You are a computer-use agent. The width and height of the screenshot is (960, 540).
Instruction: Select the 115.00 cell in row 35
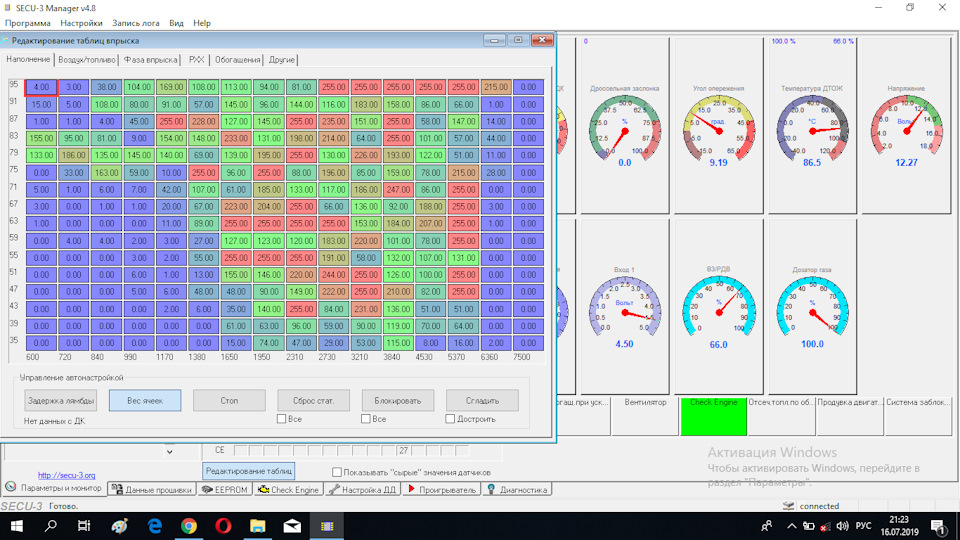[398, 343]
